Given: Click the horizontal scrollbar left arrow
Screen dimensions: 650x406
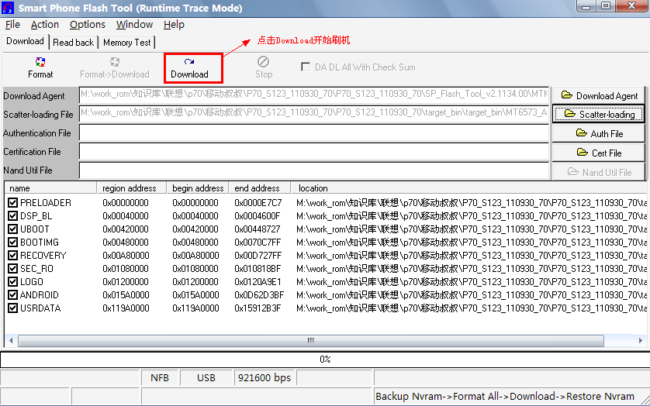Looking at the screenshot, I should (11, 340).
